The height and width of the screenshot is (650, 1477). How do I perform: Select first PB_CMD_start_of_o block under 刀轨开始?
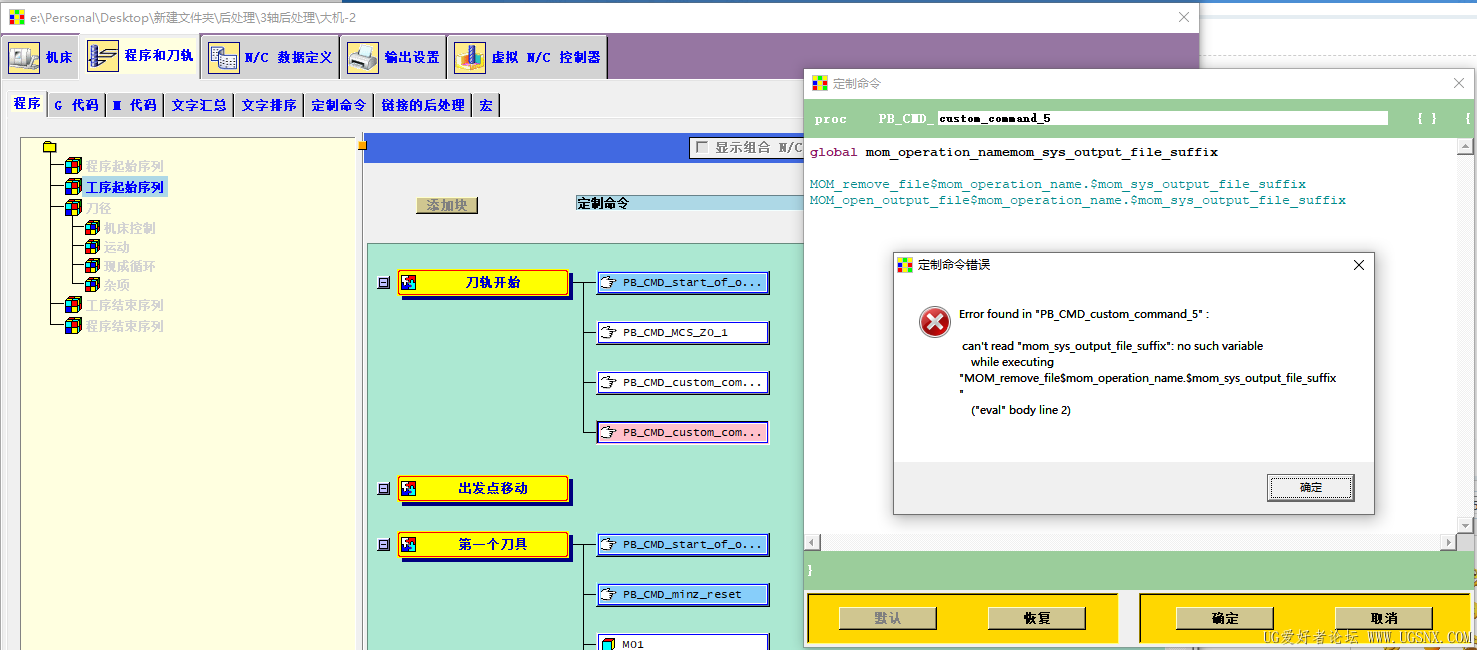(683, 282)
